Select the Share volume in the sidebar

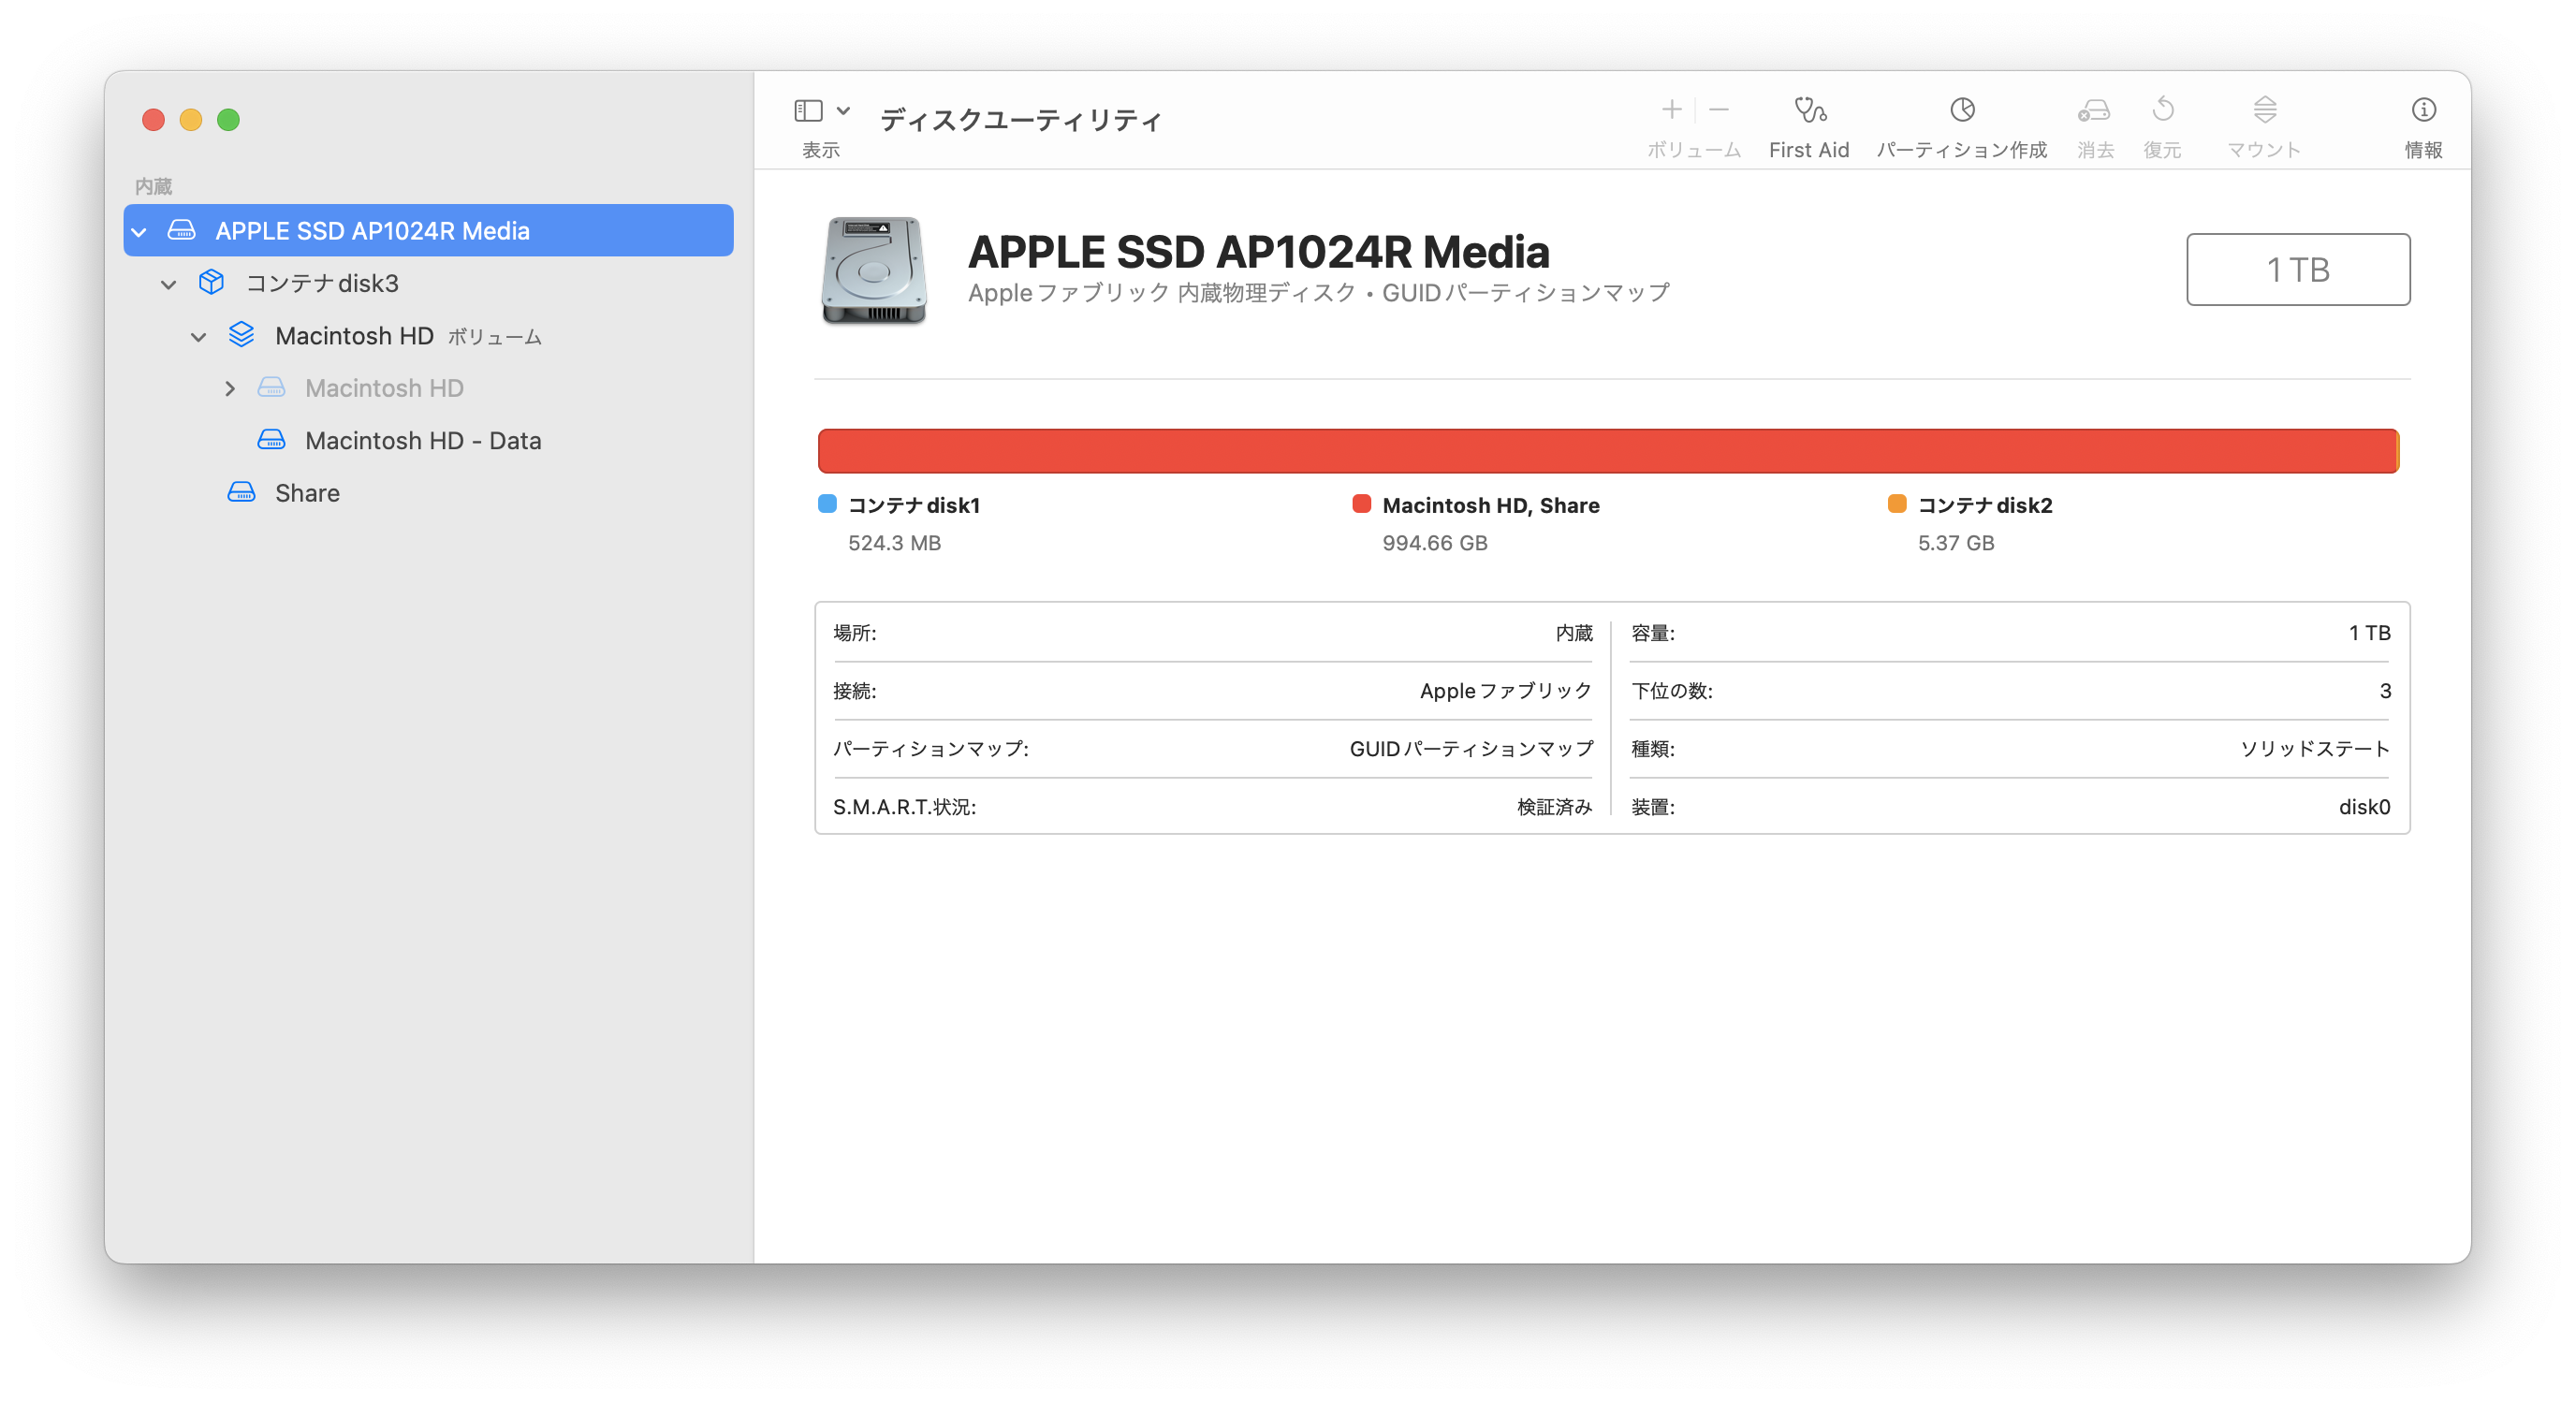307,493
